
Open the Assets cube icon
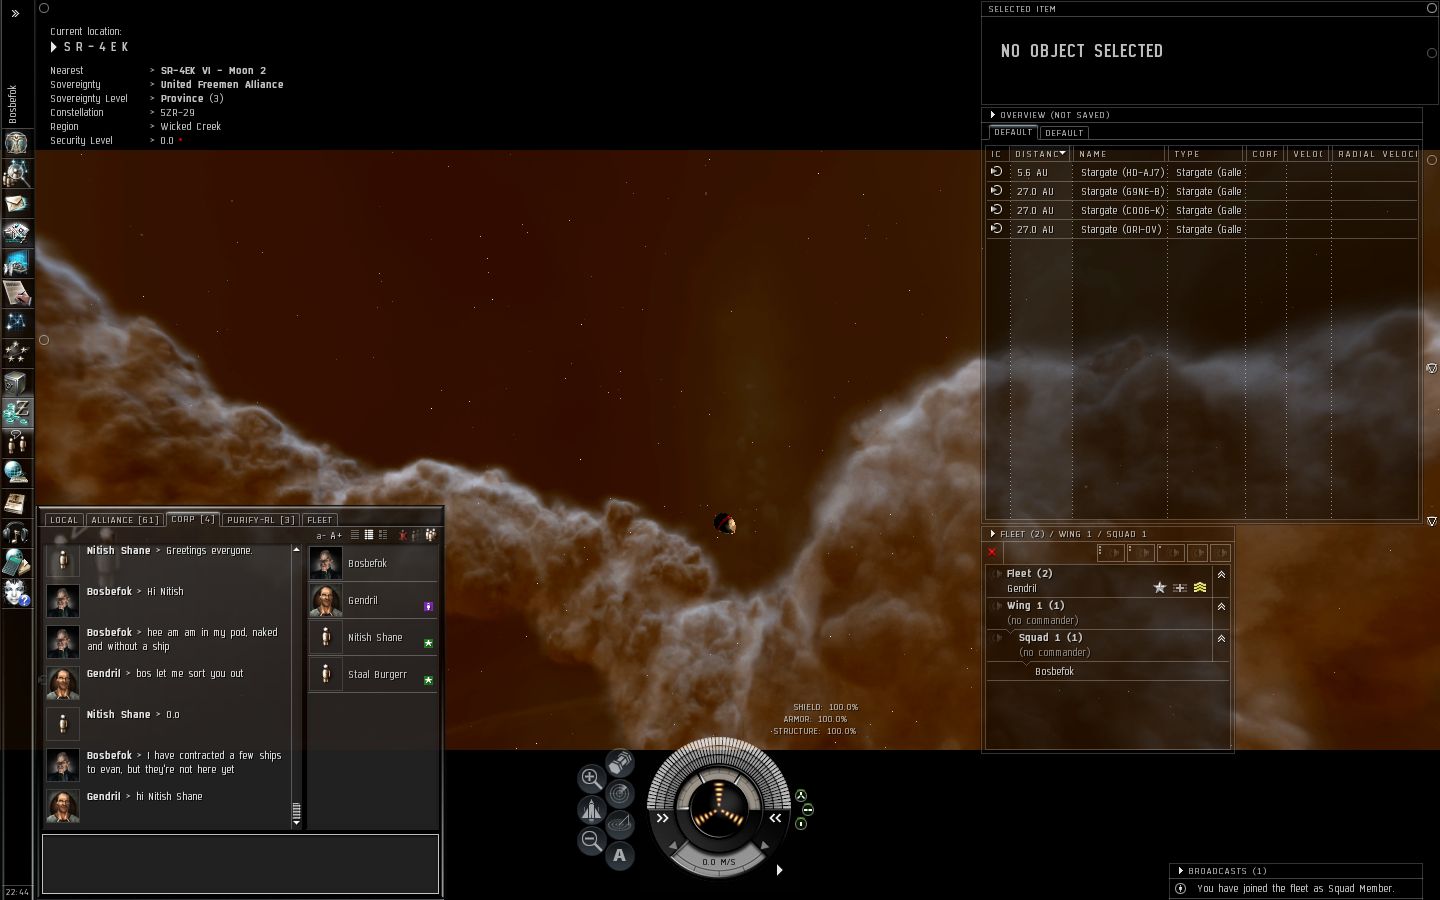[x=16, y=382]
